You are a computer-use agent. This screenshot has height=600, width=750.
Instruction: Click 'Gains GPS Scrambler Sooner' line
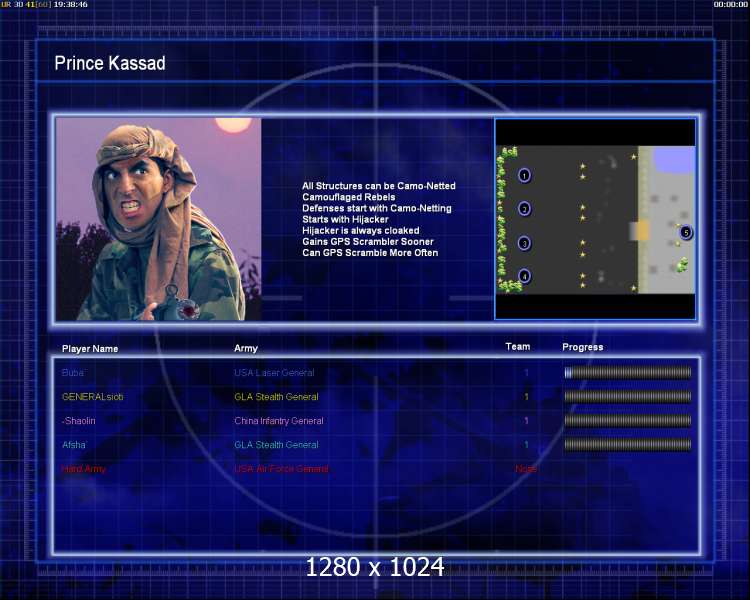tap(368, 242)
